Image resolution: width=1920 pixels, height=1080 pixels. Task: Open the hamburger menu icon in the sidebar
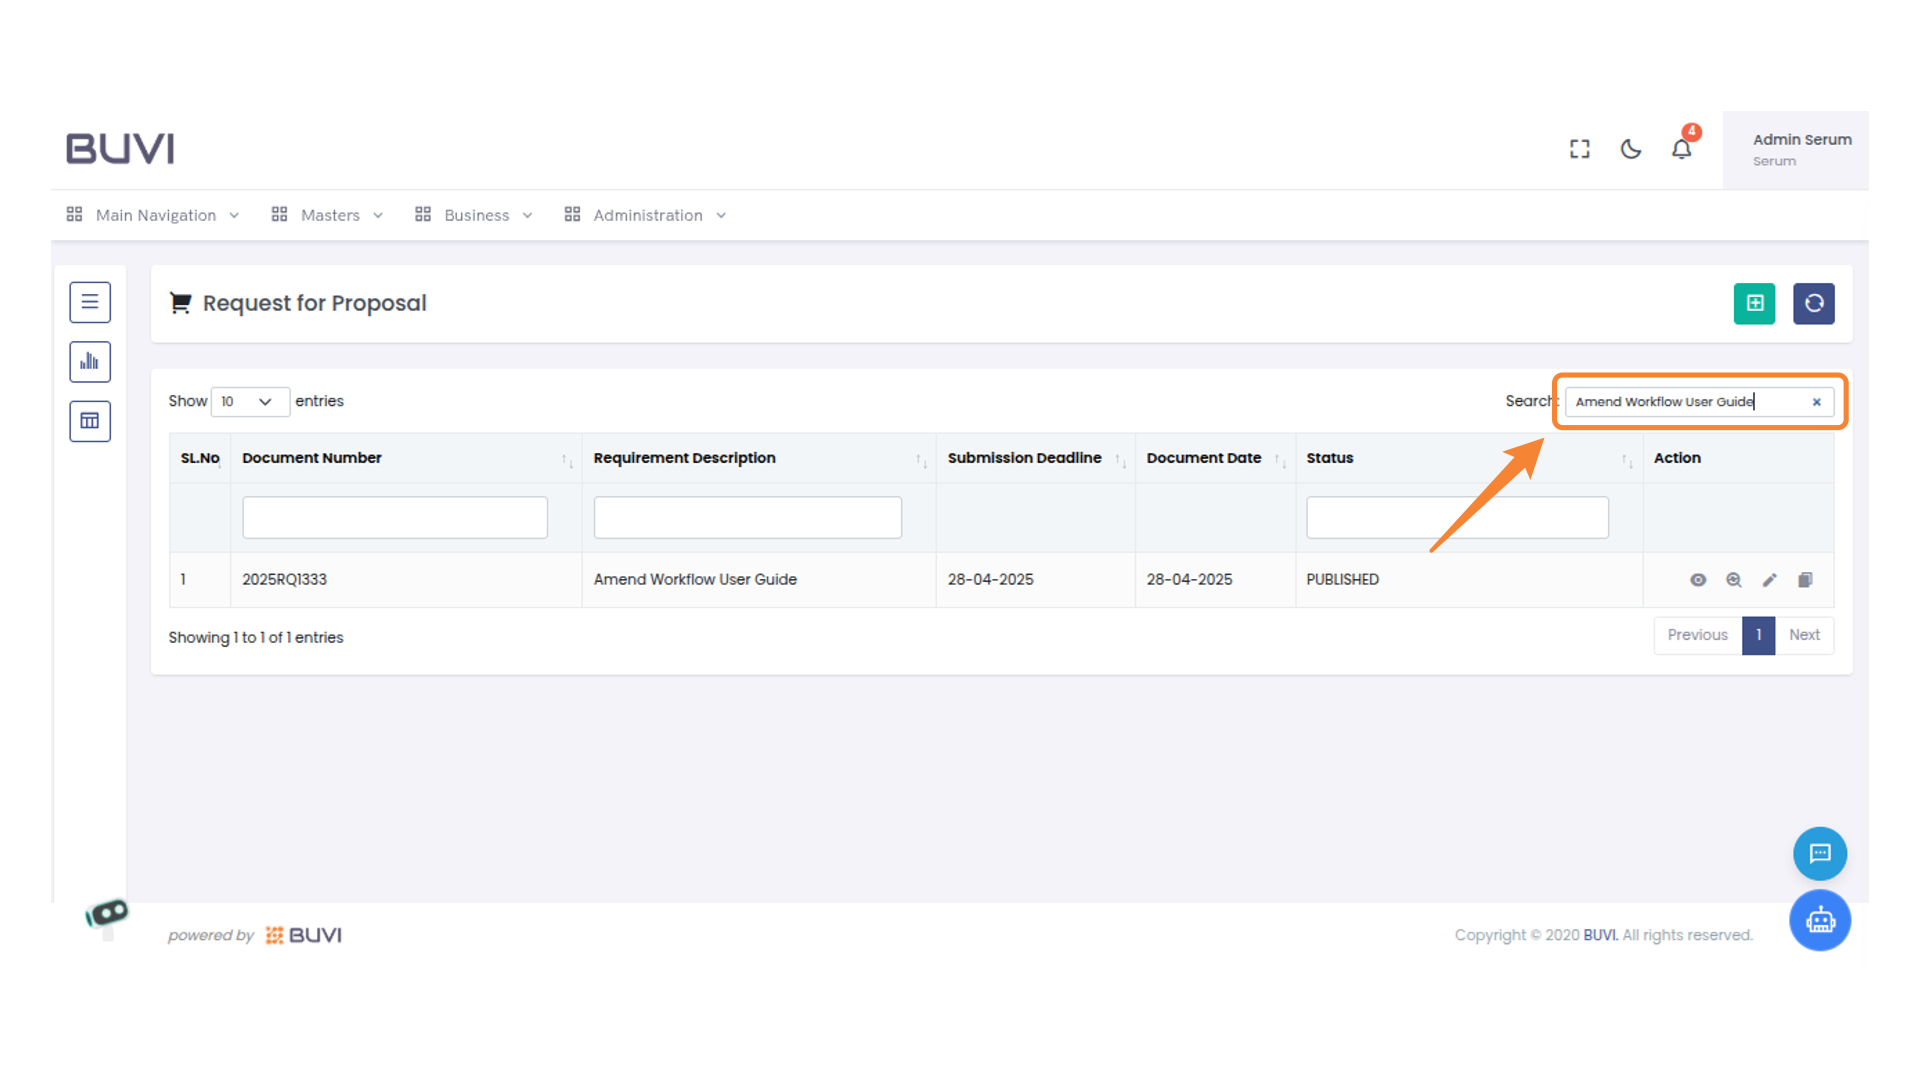pos(90,302)
